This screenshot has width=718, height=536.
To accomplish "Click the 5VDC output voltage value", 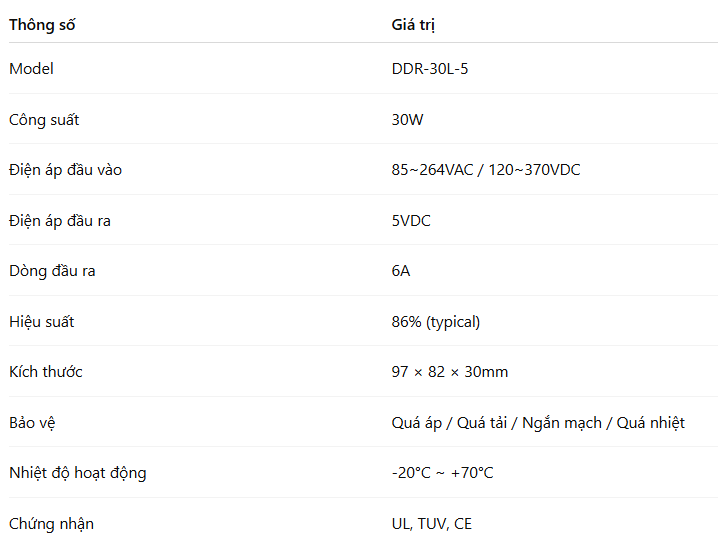I will 411,221.
